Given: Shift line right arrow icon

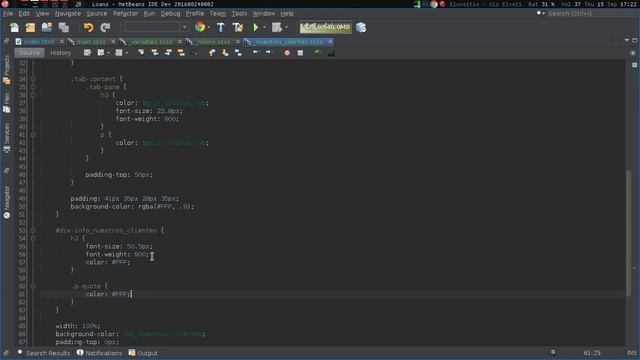Looking at the screenshot, I should point(268,53).
